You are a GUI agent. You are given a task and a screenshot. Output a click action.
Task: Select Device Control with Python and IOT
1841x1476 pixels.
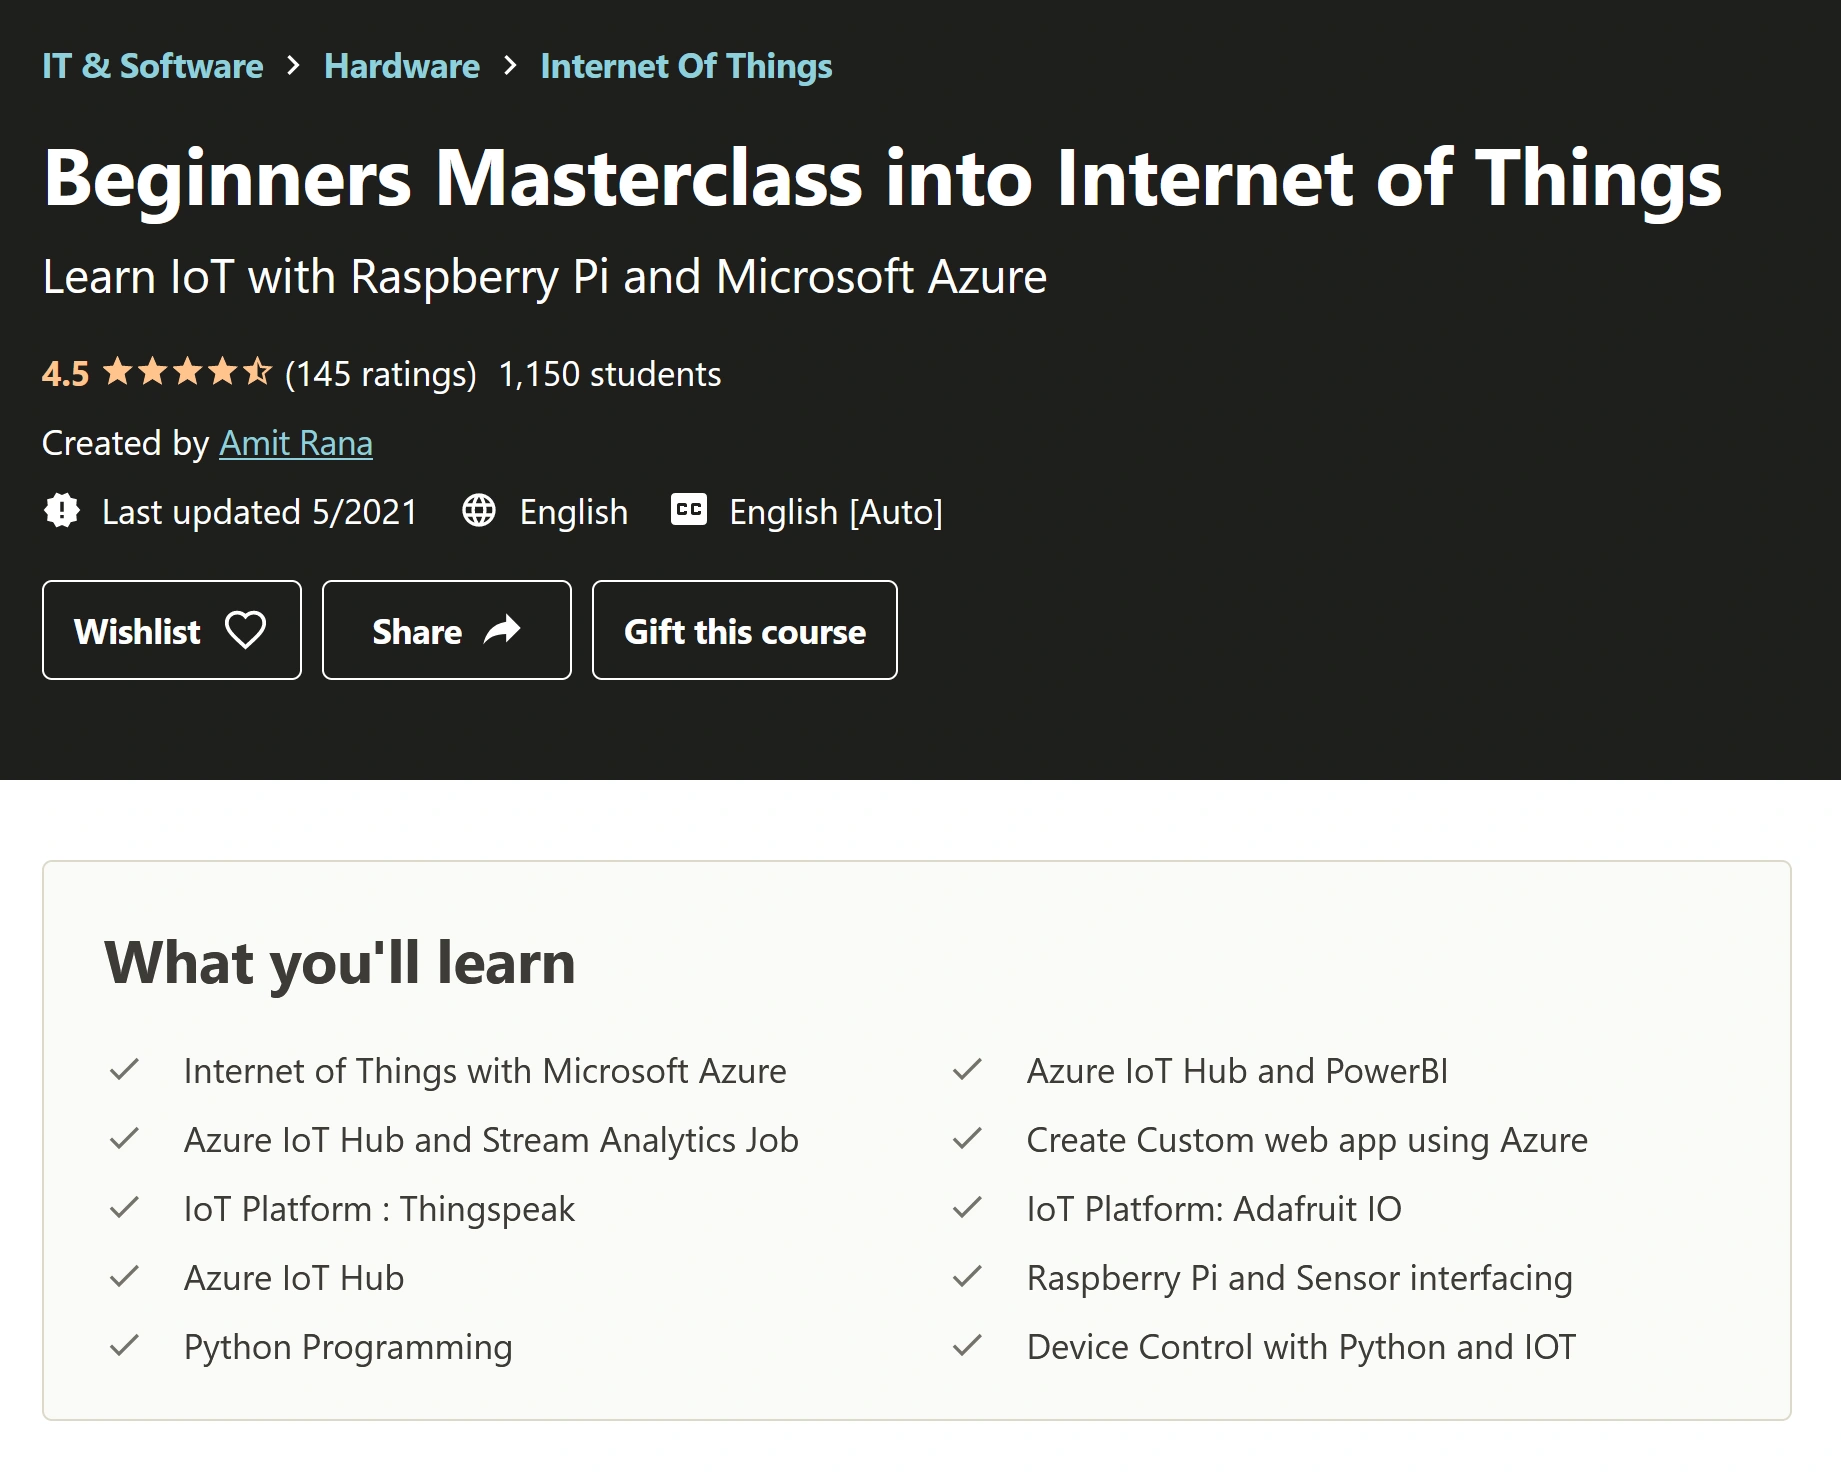coord(1301,1347)
